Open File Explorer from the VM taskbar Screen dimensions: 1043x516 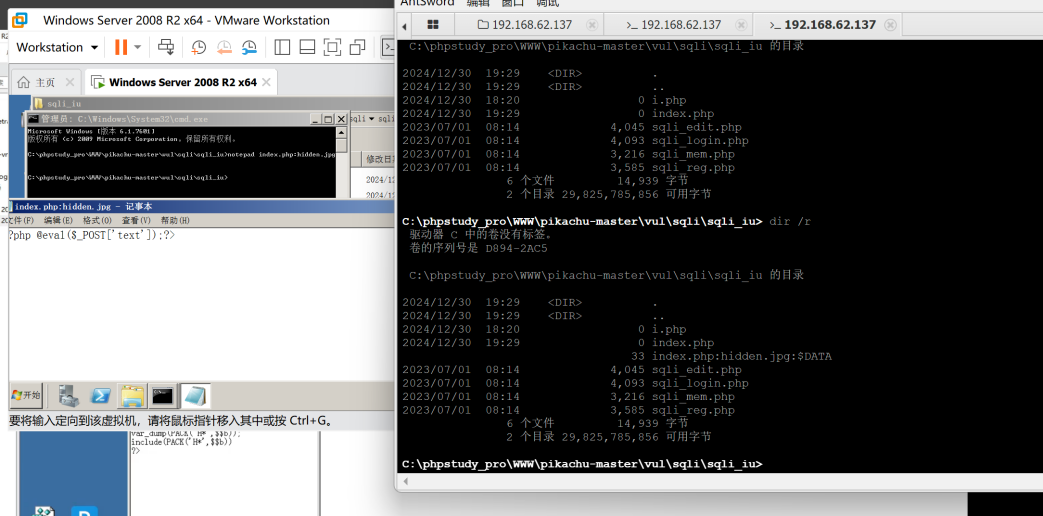coord(132,396)
